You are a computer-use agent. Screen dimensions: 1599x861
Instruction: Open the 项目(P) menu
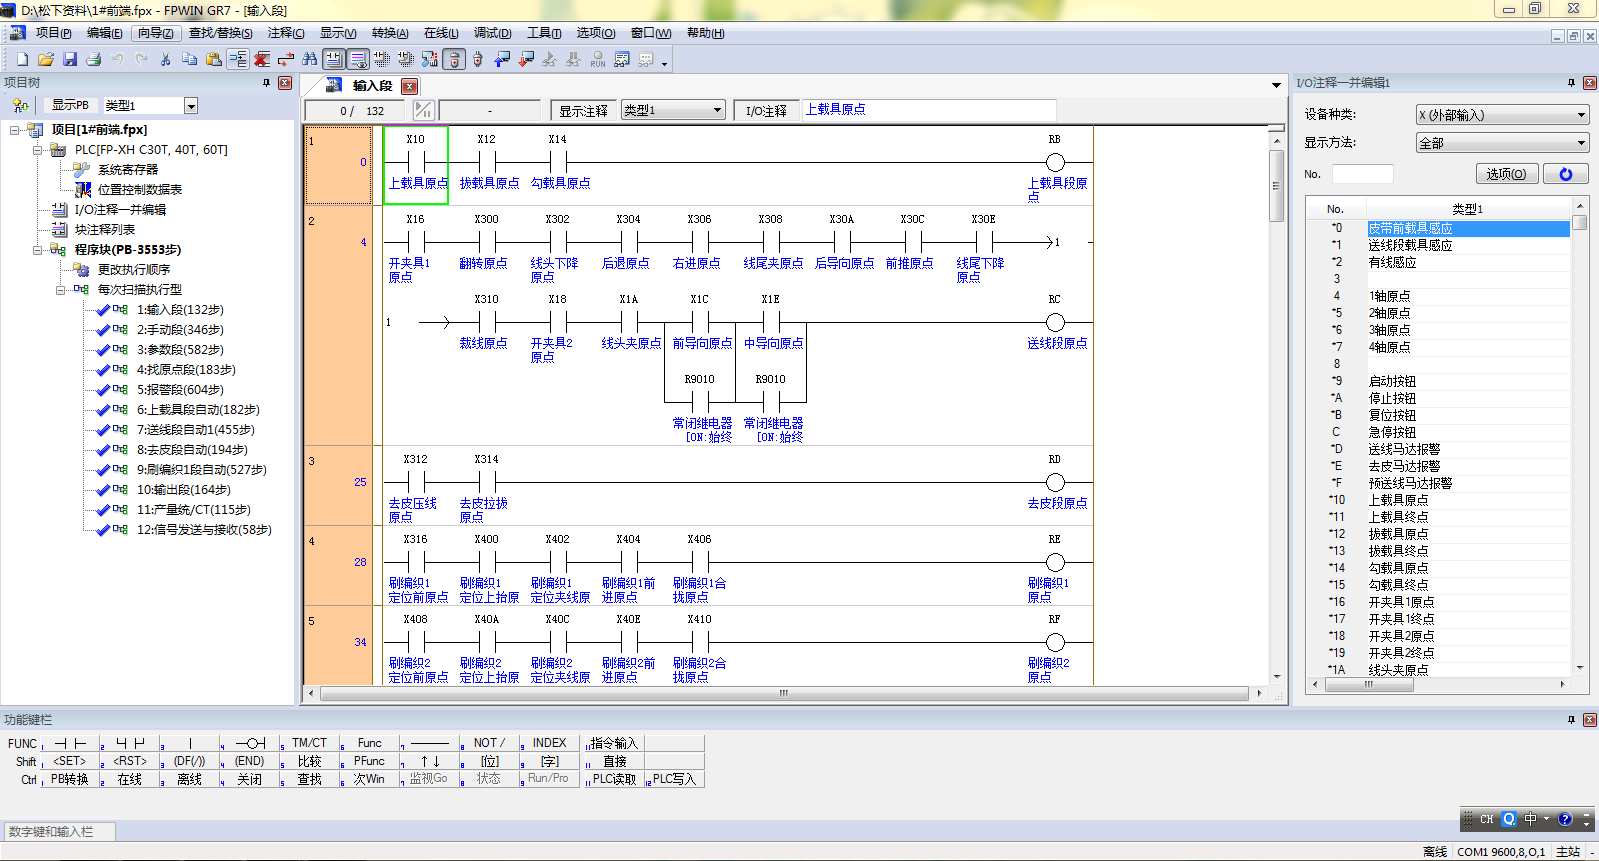click(x=54, y=33)
